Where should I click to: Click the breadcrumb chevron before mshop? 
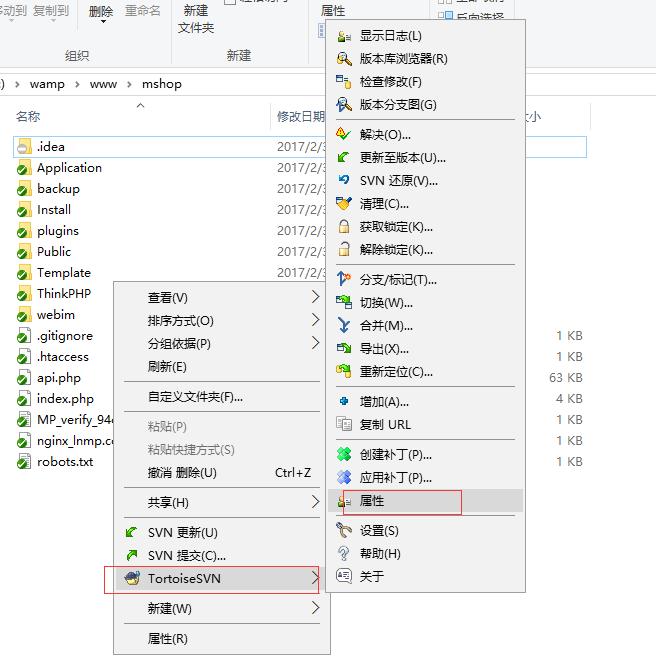tap(129, 84)
